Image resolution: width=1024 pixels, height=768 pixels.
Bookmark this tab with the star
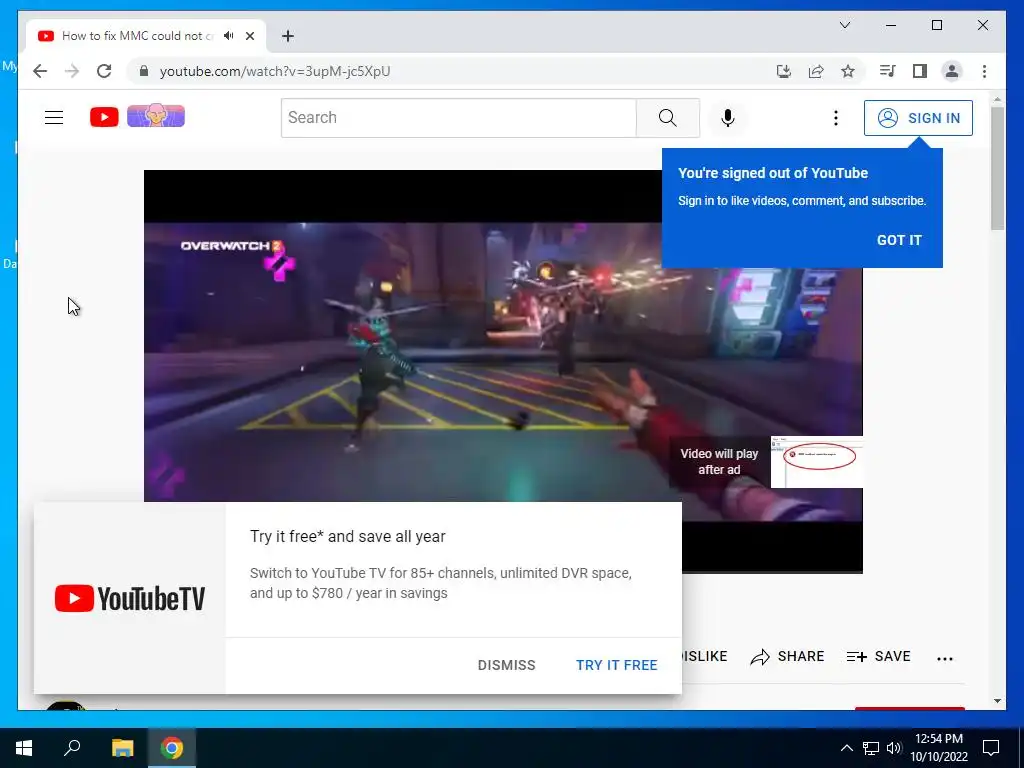[848, 71]
